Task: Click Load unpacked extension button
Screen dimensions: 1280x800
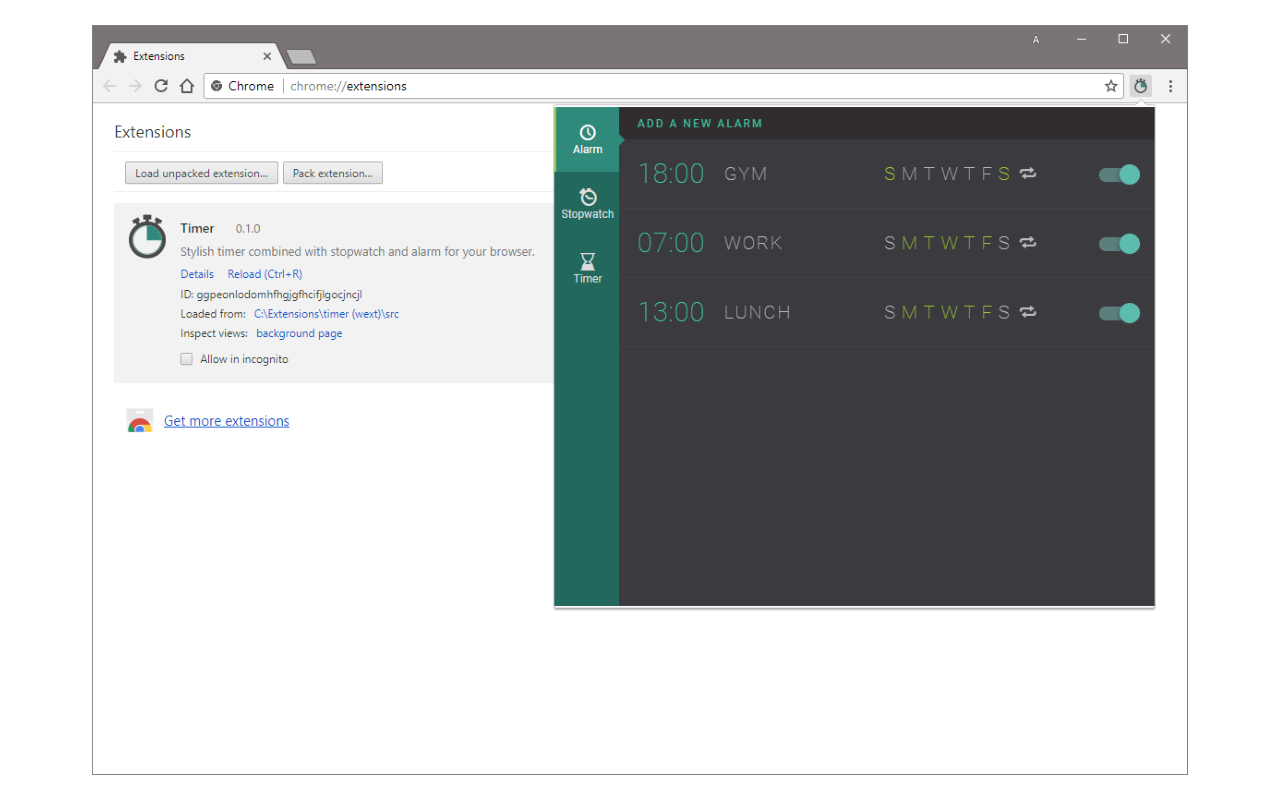Action: pos(202,173)
